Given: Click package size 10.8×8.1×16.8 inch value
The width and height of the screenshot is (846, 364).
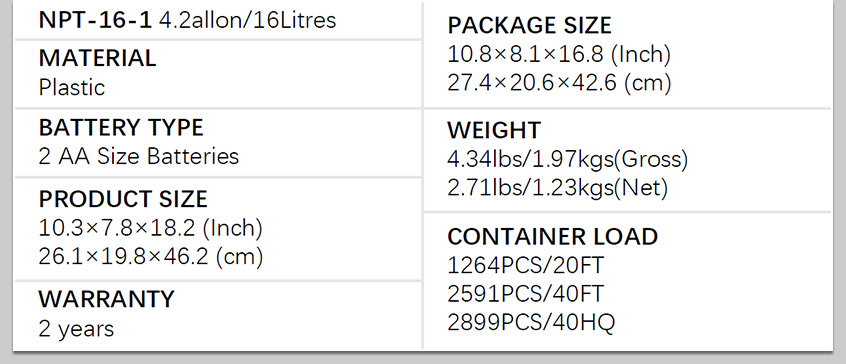Looking at the screenshot, I should tap(559, 54).
